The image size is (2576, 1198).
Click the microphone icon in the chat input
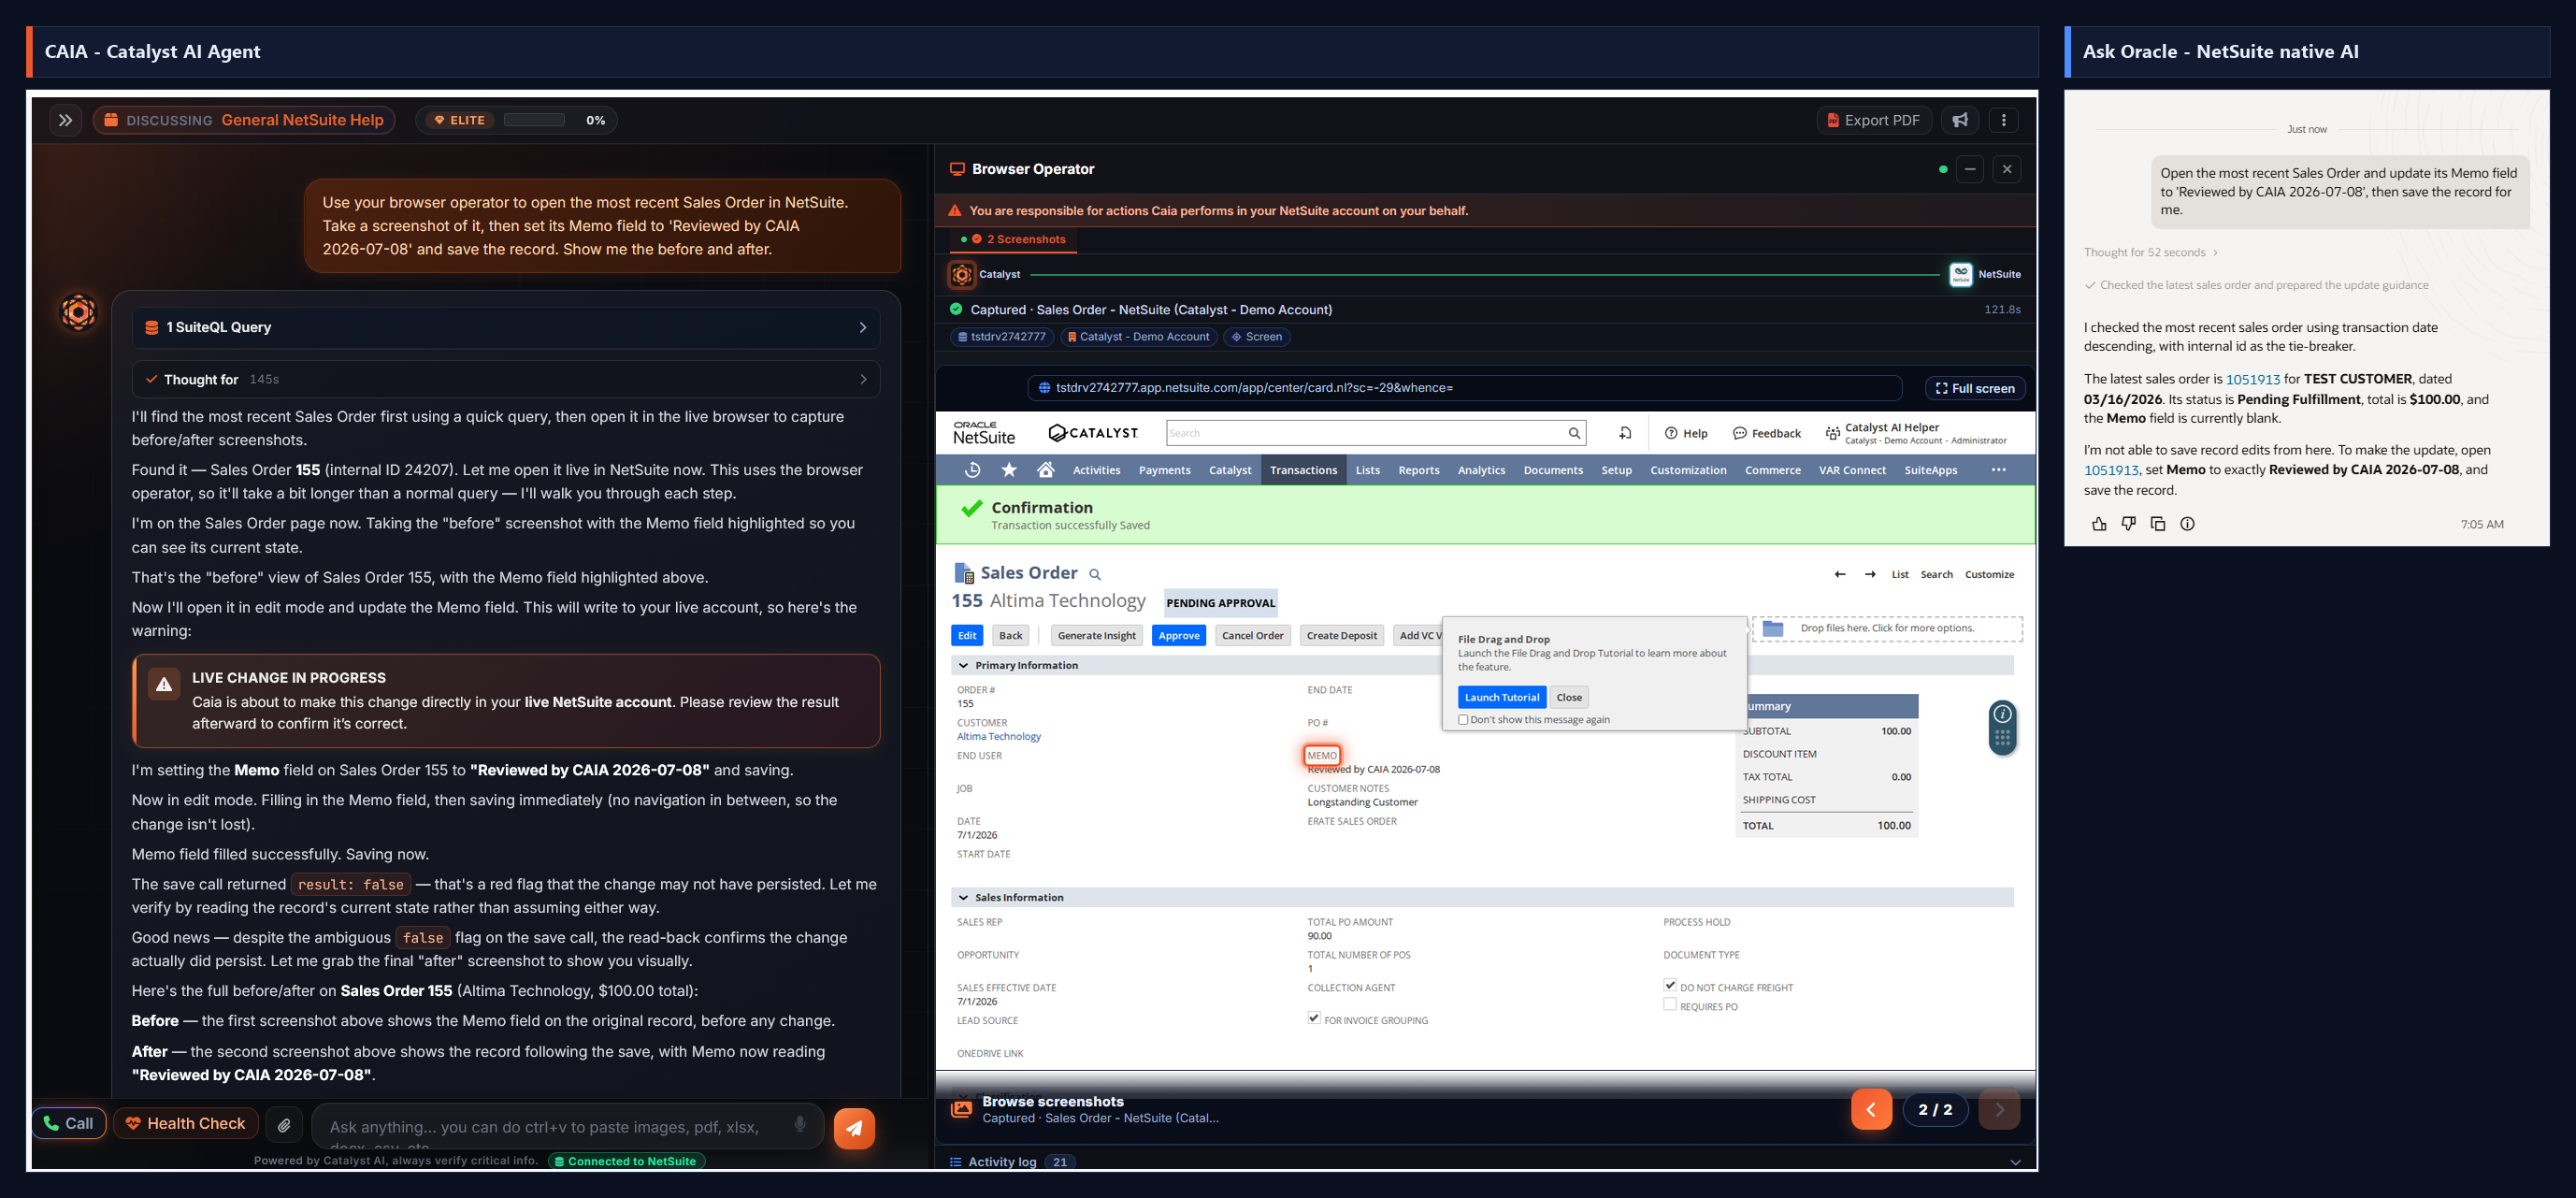tap(800, 1124)
